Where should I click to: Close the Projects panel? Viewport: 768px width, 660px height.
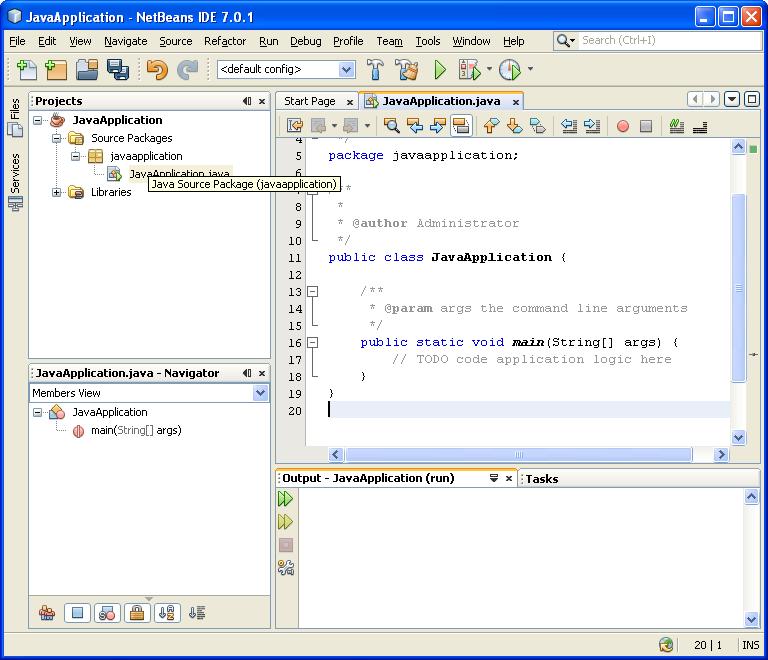pos(262,101)
